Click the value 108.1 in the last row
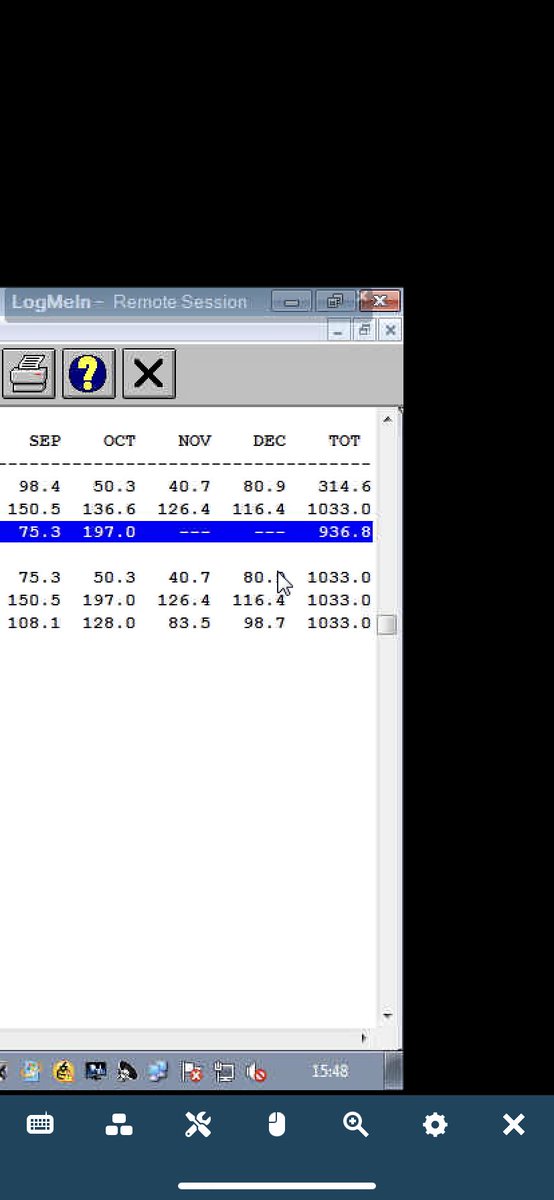This screenshot has width=554, height=1200. click(34, 623)
